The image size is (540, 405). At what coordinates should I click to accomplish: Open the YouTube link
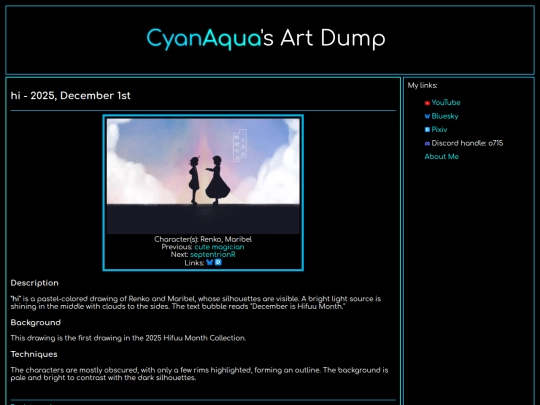tap(446, 103)
